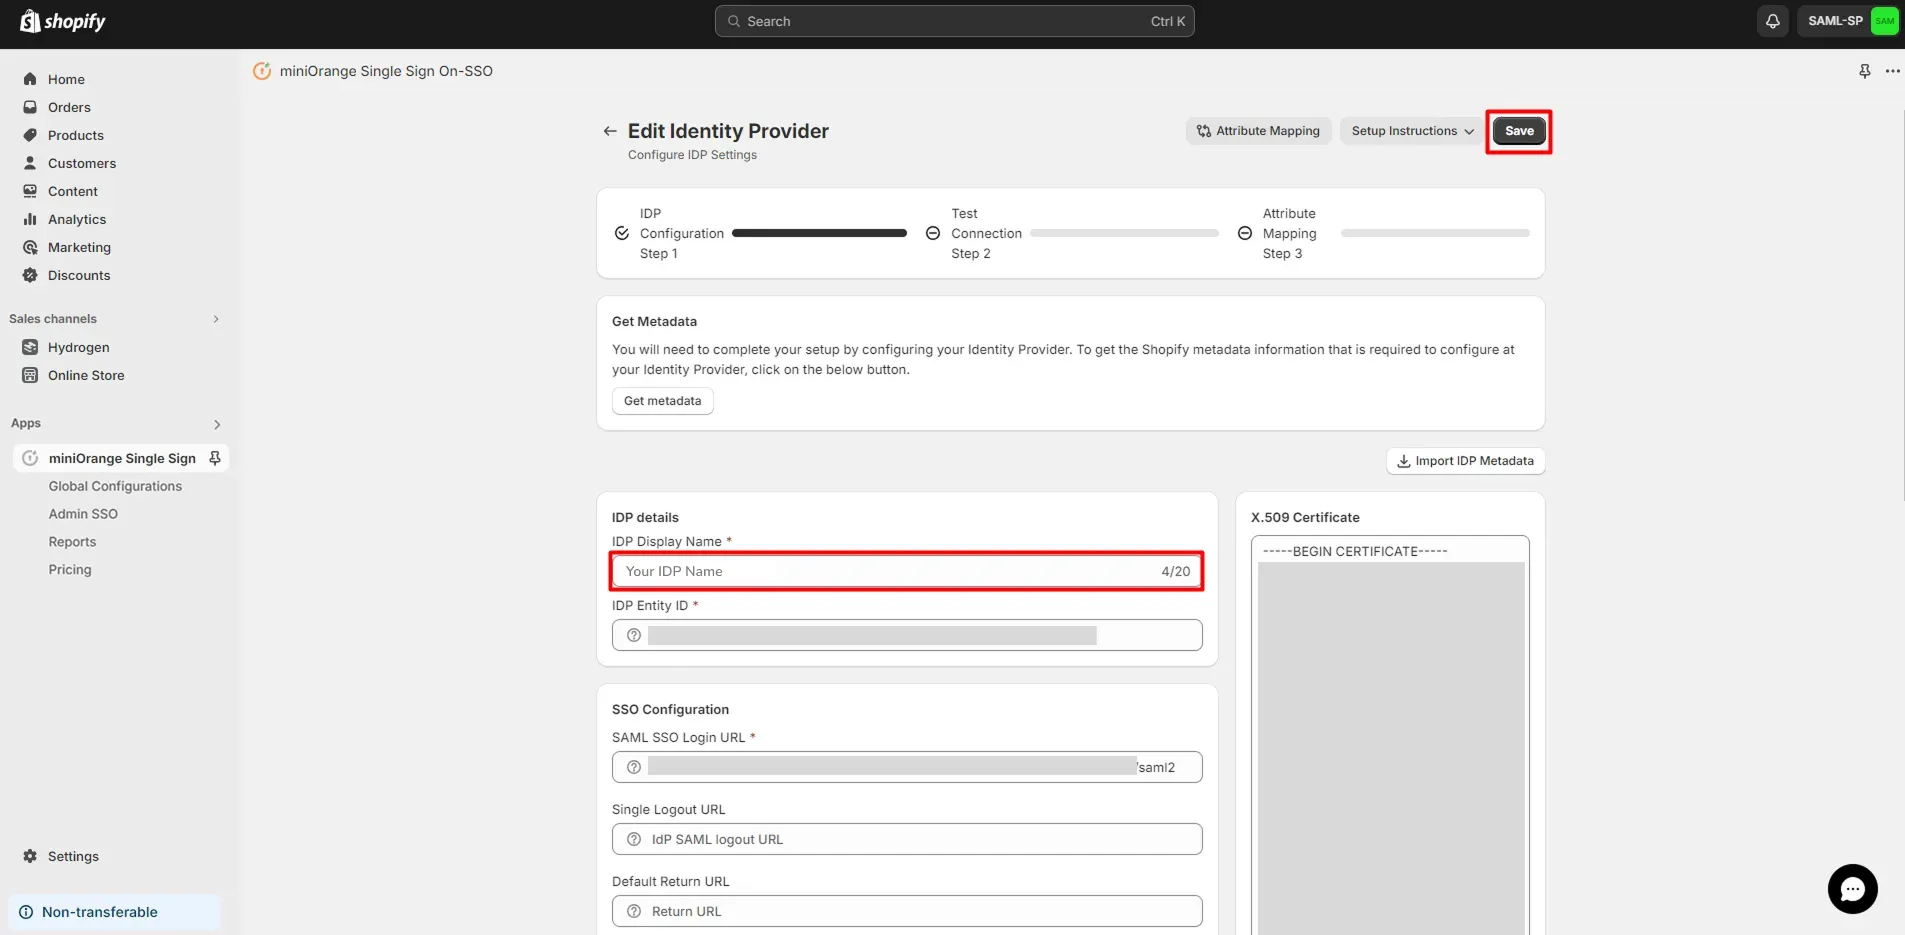The height and width of the screenshot is (935, 1905).
Task: Open the Discounts section
Action: coord(79,275)
